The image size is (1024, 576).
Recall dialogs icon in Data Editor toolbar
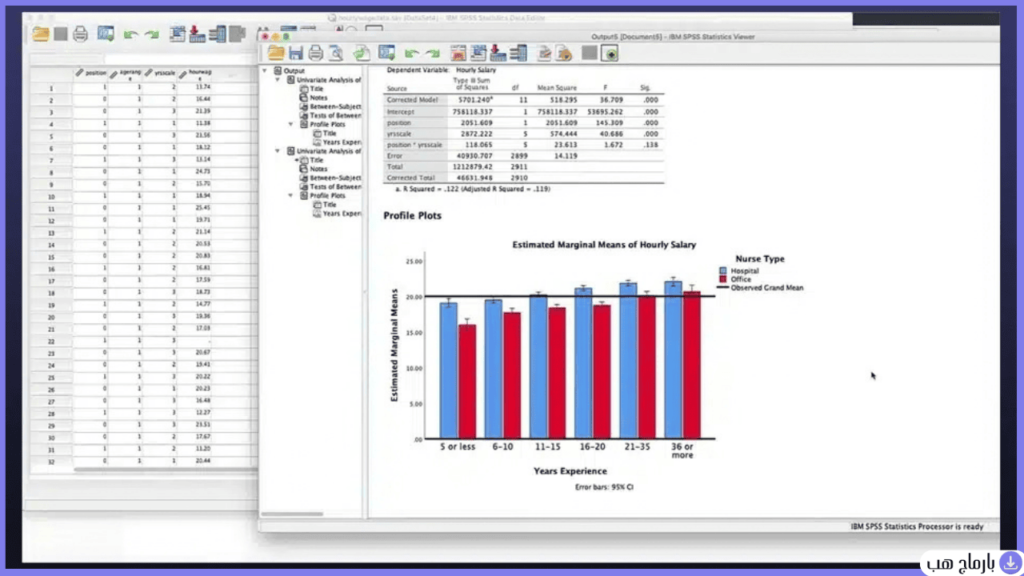click(x=106, y=33)
